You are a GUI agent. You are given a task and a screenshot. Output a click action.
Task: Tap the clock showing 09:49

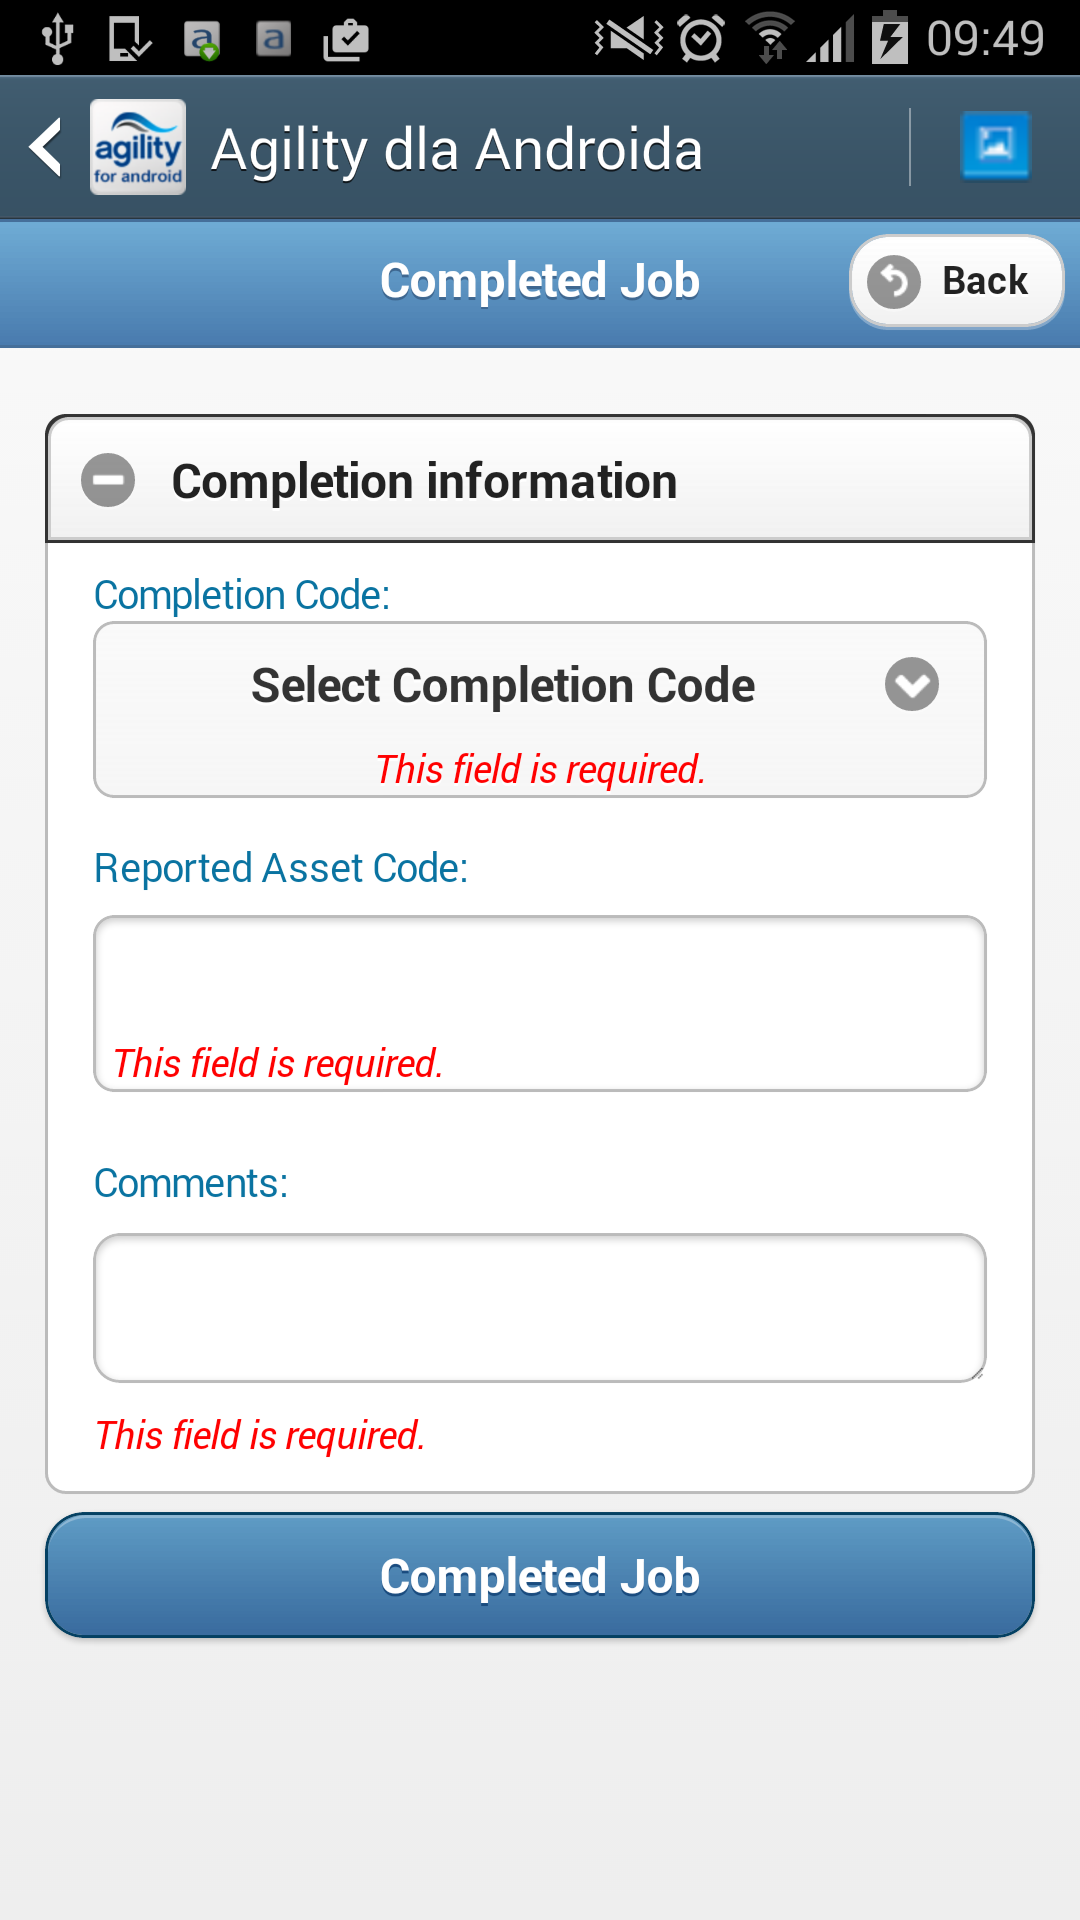985,39
